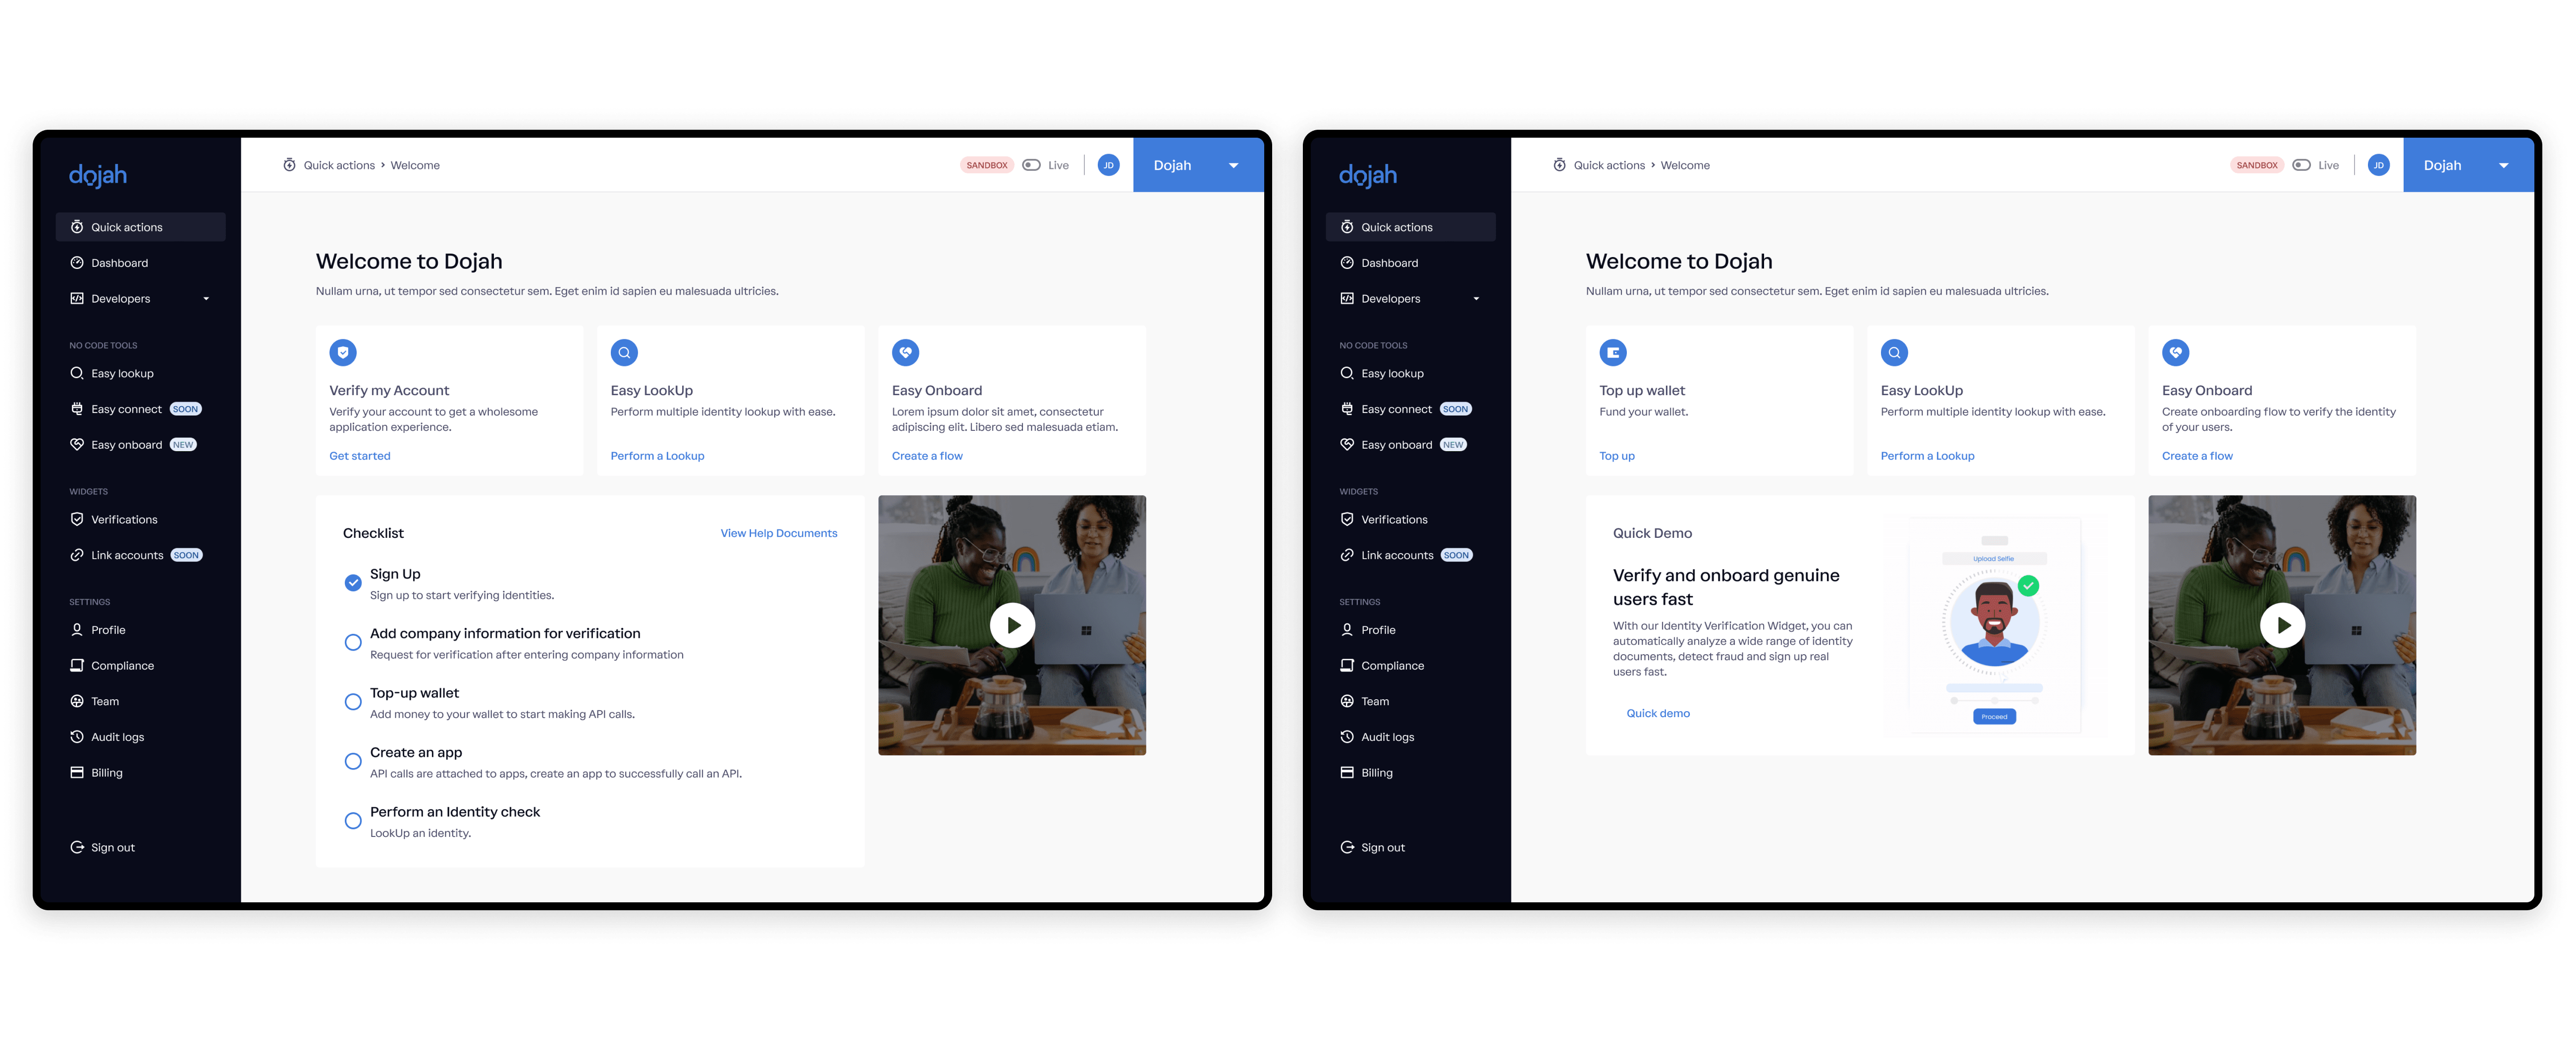2576x1040 pixels.
Task: Click Create a flow link in right window
Action: point(2197,456)
